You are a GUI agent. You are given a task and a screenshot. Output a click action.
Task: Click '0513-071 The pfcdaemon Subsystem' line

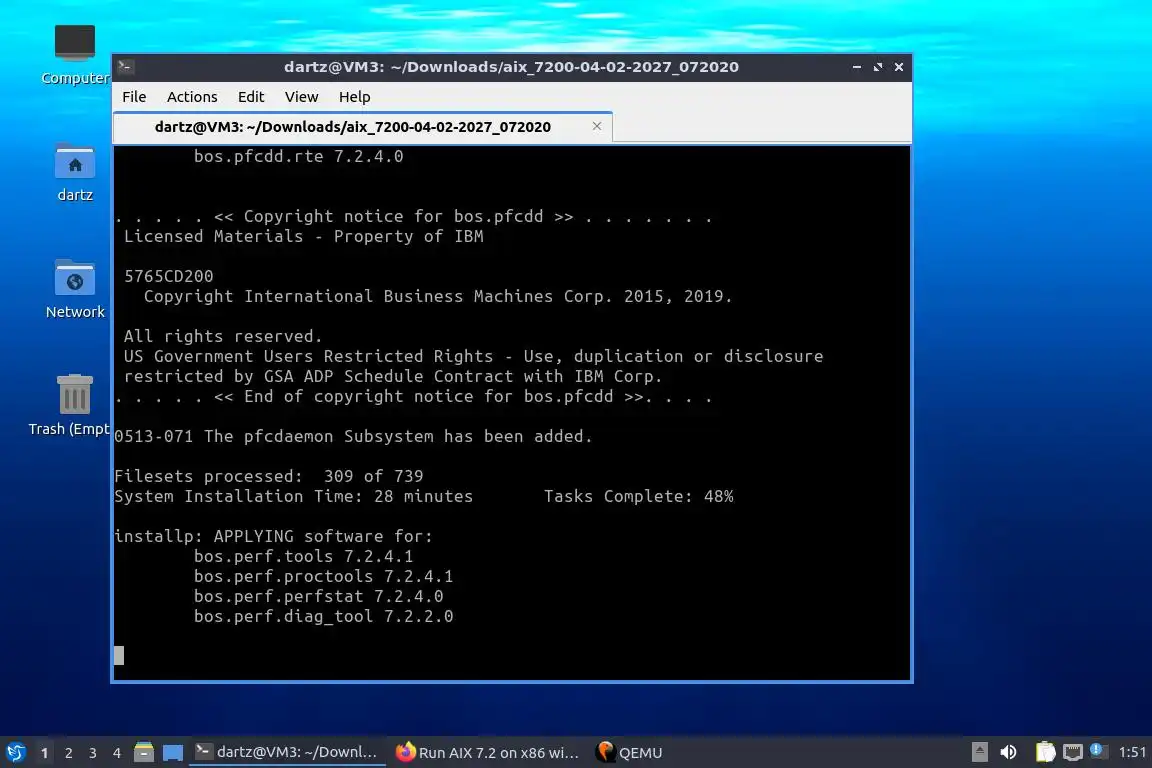click(x=353, y=437)
